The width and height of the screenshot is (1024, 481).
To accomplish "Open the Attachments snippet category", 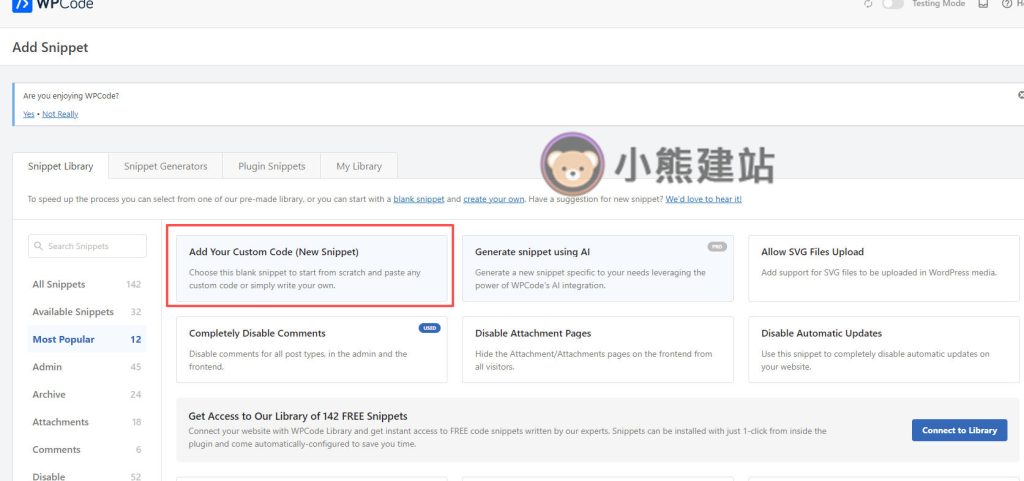I will pos(60,422).
